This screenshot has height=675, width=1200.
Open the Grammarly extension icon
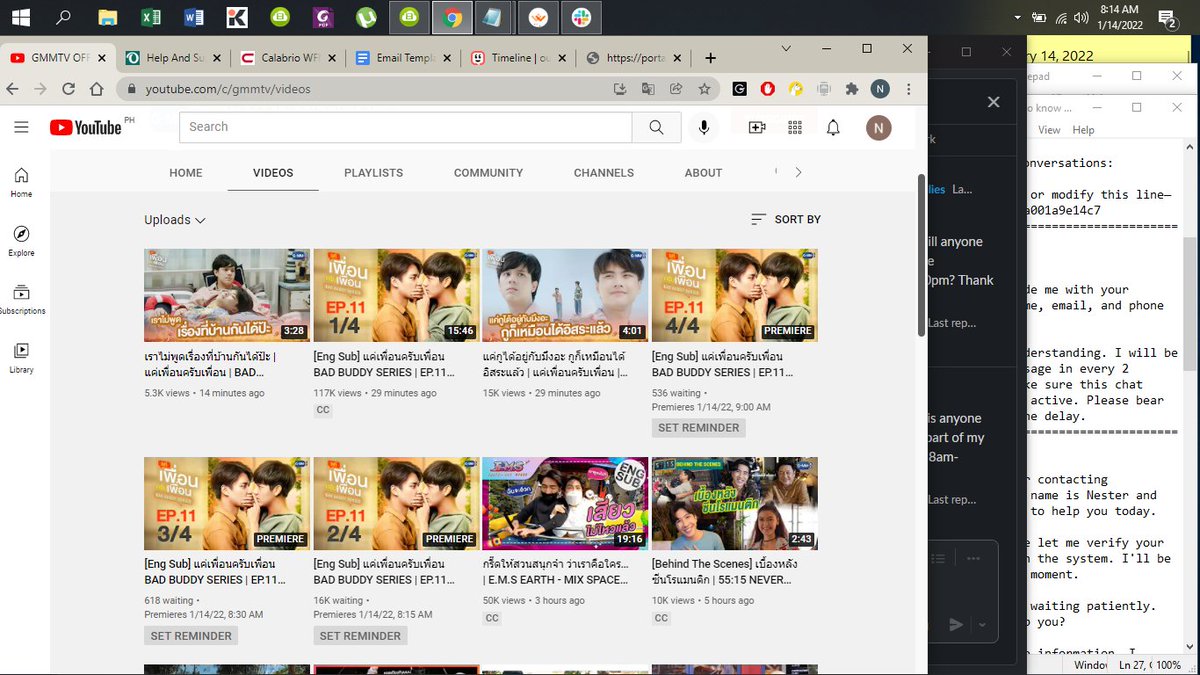pyautogui.click(x=739, y=89)
